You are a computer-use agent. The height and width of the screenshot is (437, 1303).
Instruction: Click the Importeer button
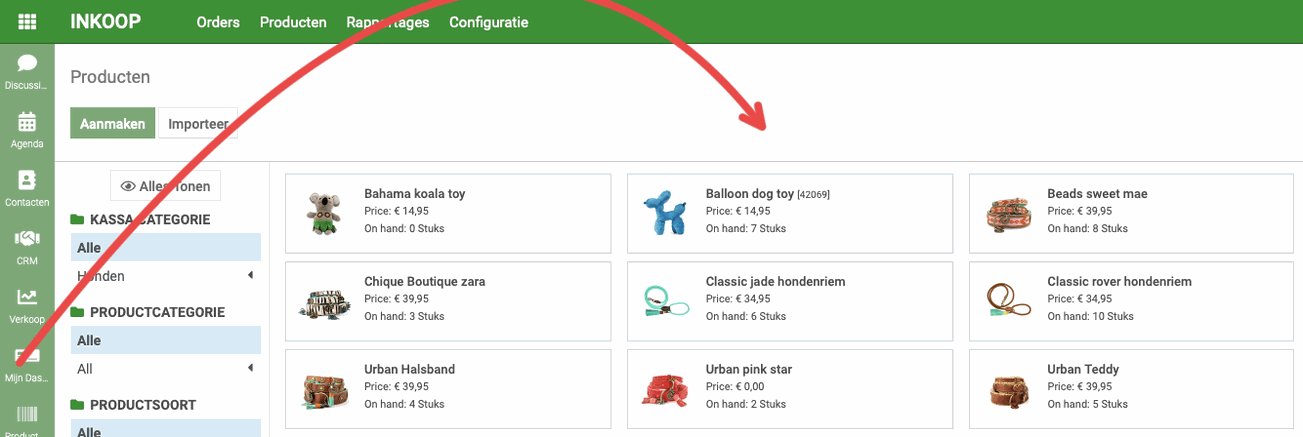(198, 124)
